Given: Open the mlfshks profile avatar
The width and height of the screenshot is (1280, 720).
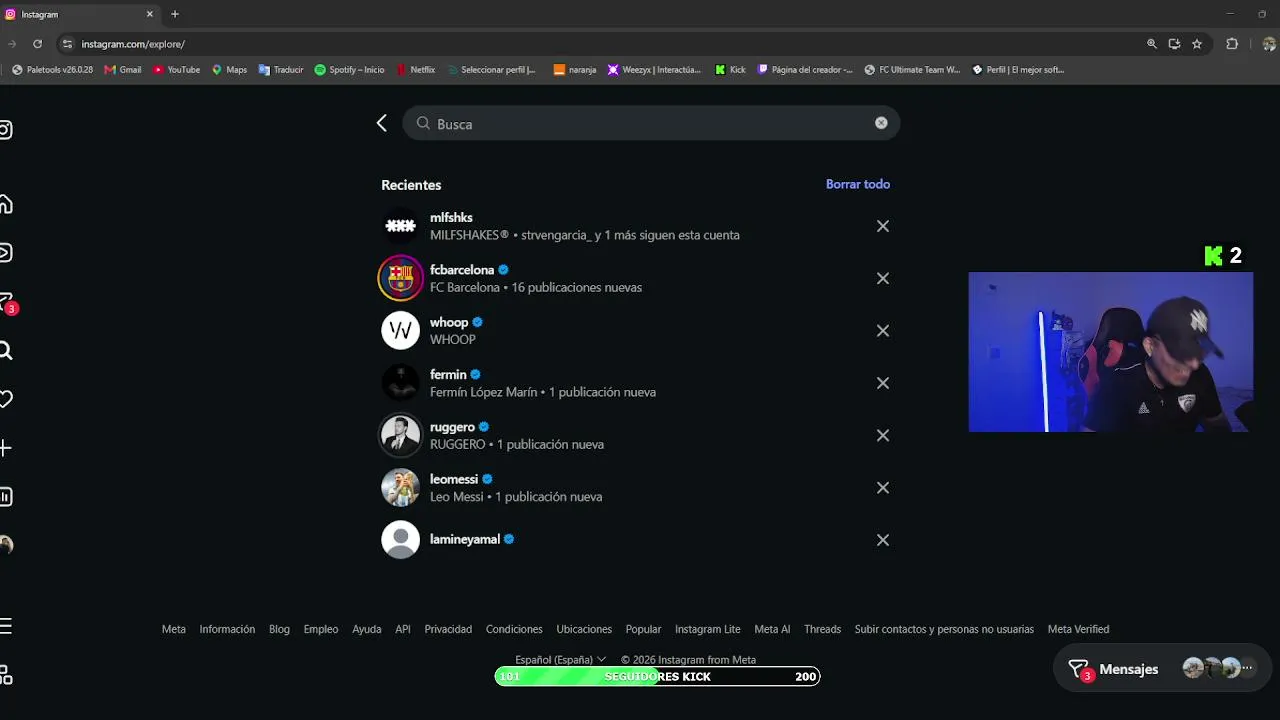Looking at the screenshot, I should coord(400,226).
